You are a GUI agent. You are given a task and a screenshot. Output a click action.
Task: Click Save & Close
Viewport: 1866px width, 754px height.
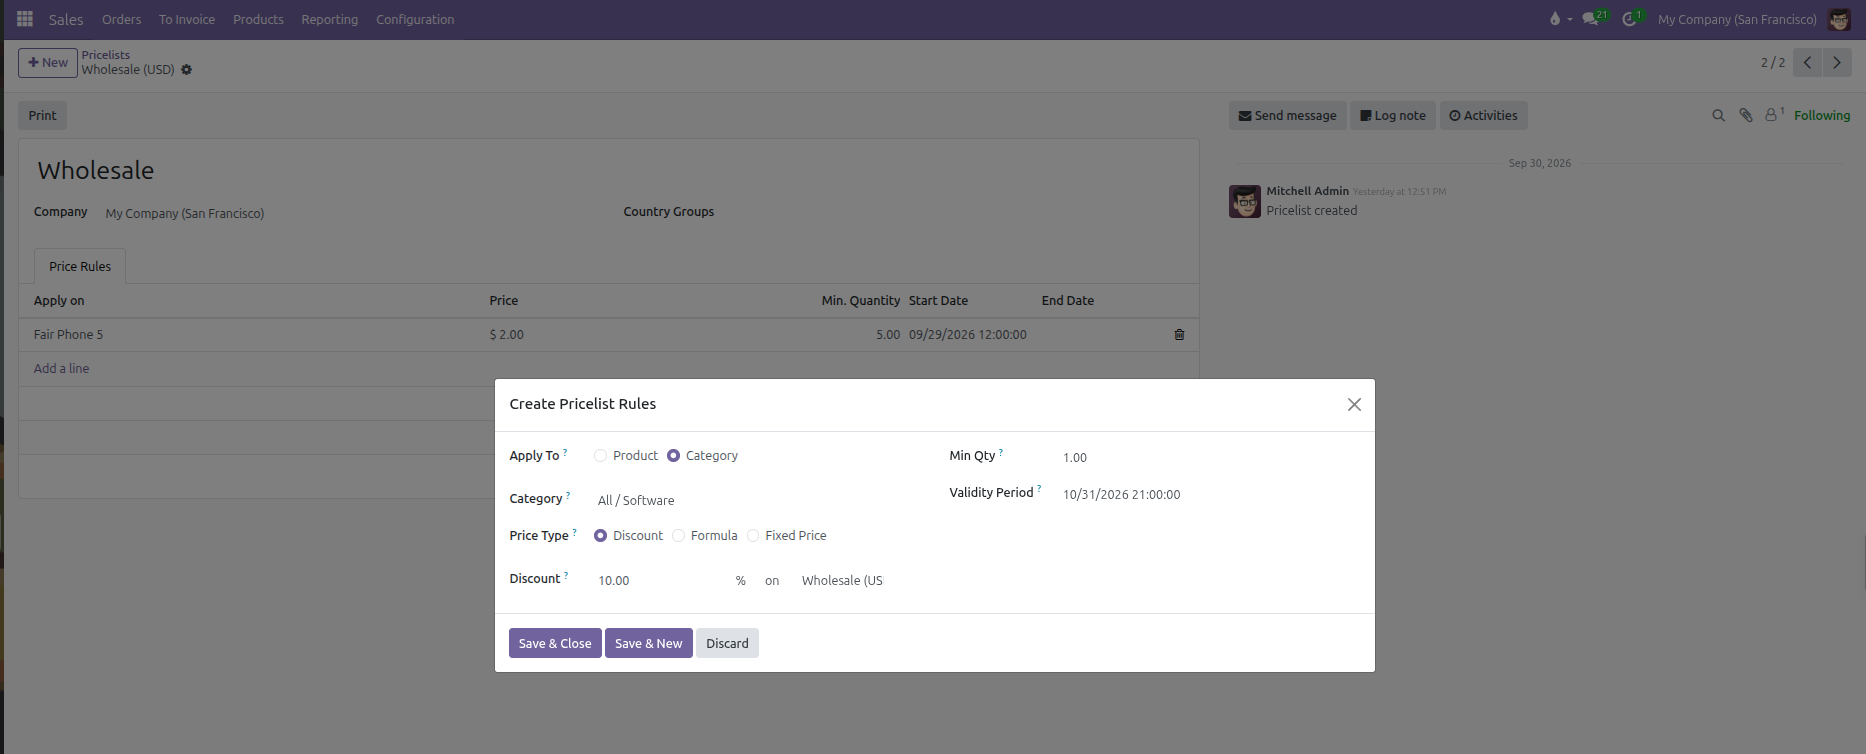coord(555,643)
